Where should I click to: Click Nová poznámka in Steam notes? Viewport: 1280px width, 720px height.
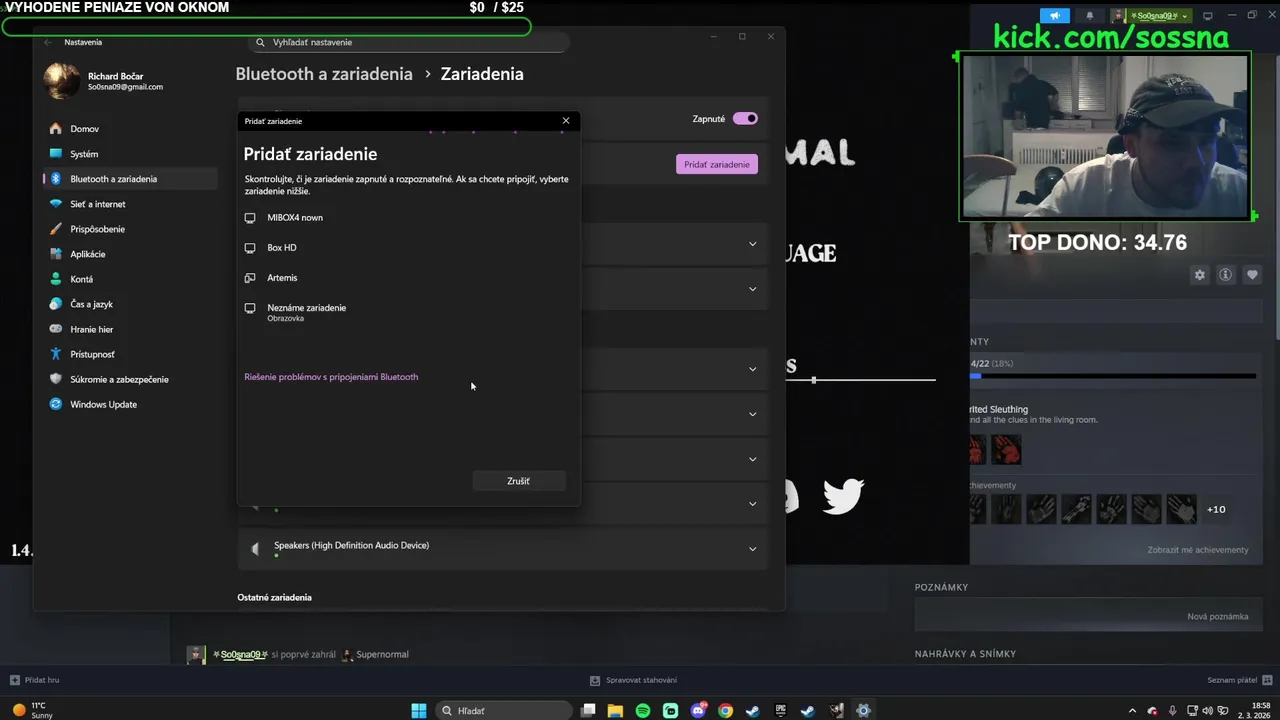1217,616
